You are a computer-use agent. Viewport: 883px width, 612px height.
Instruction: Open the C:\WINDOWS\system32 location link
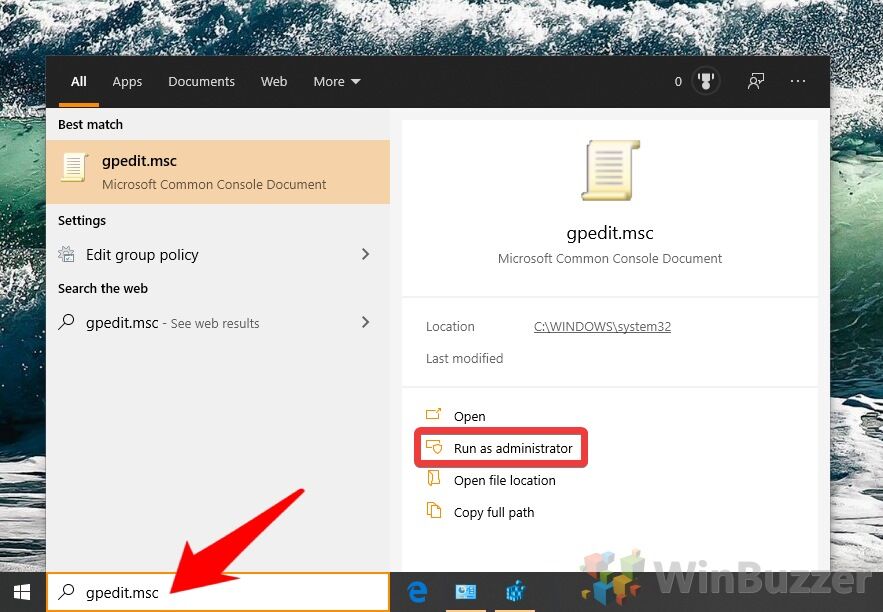tap(602, 327)
